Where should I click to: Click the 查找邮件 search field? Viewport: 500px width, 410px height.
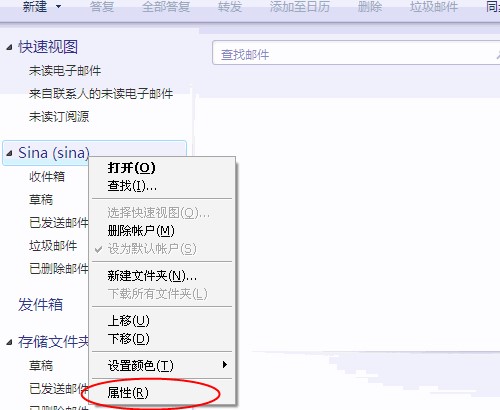(356, 53)
